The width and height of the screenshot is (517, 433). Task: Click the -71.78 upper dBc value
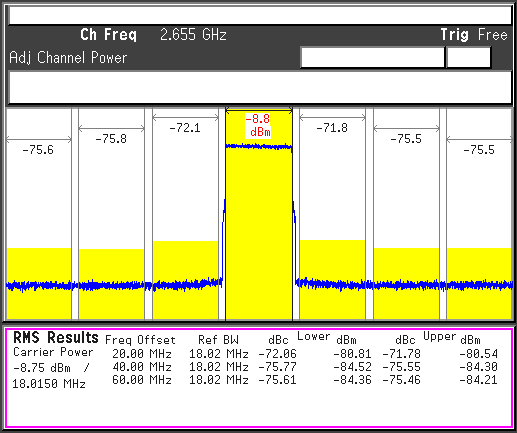tap(401, 354)
